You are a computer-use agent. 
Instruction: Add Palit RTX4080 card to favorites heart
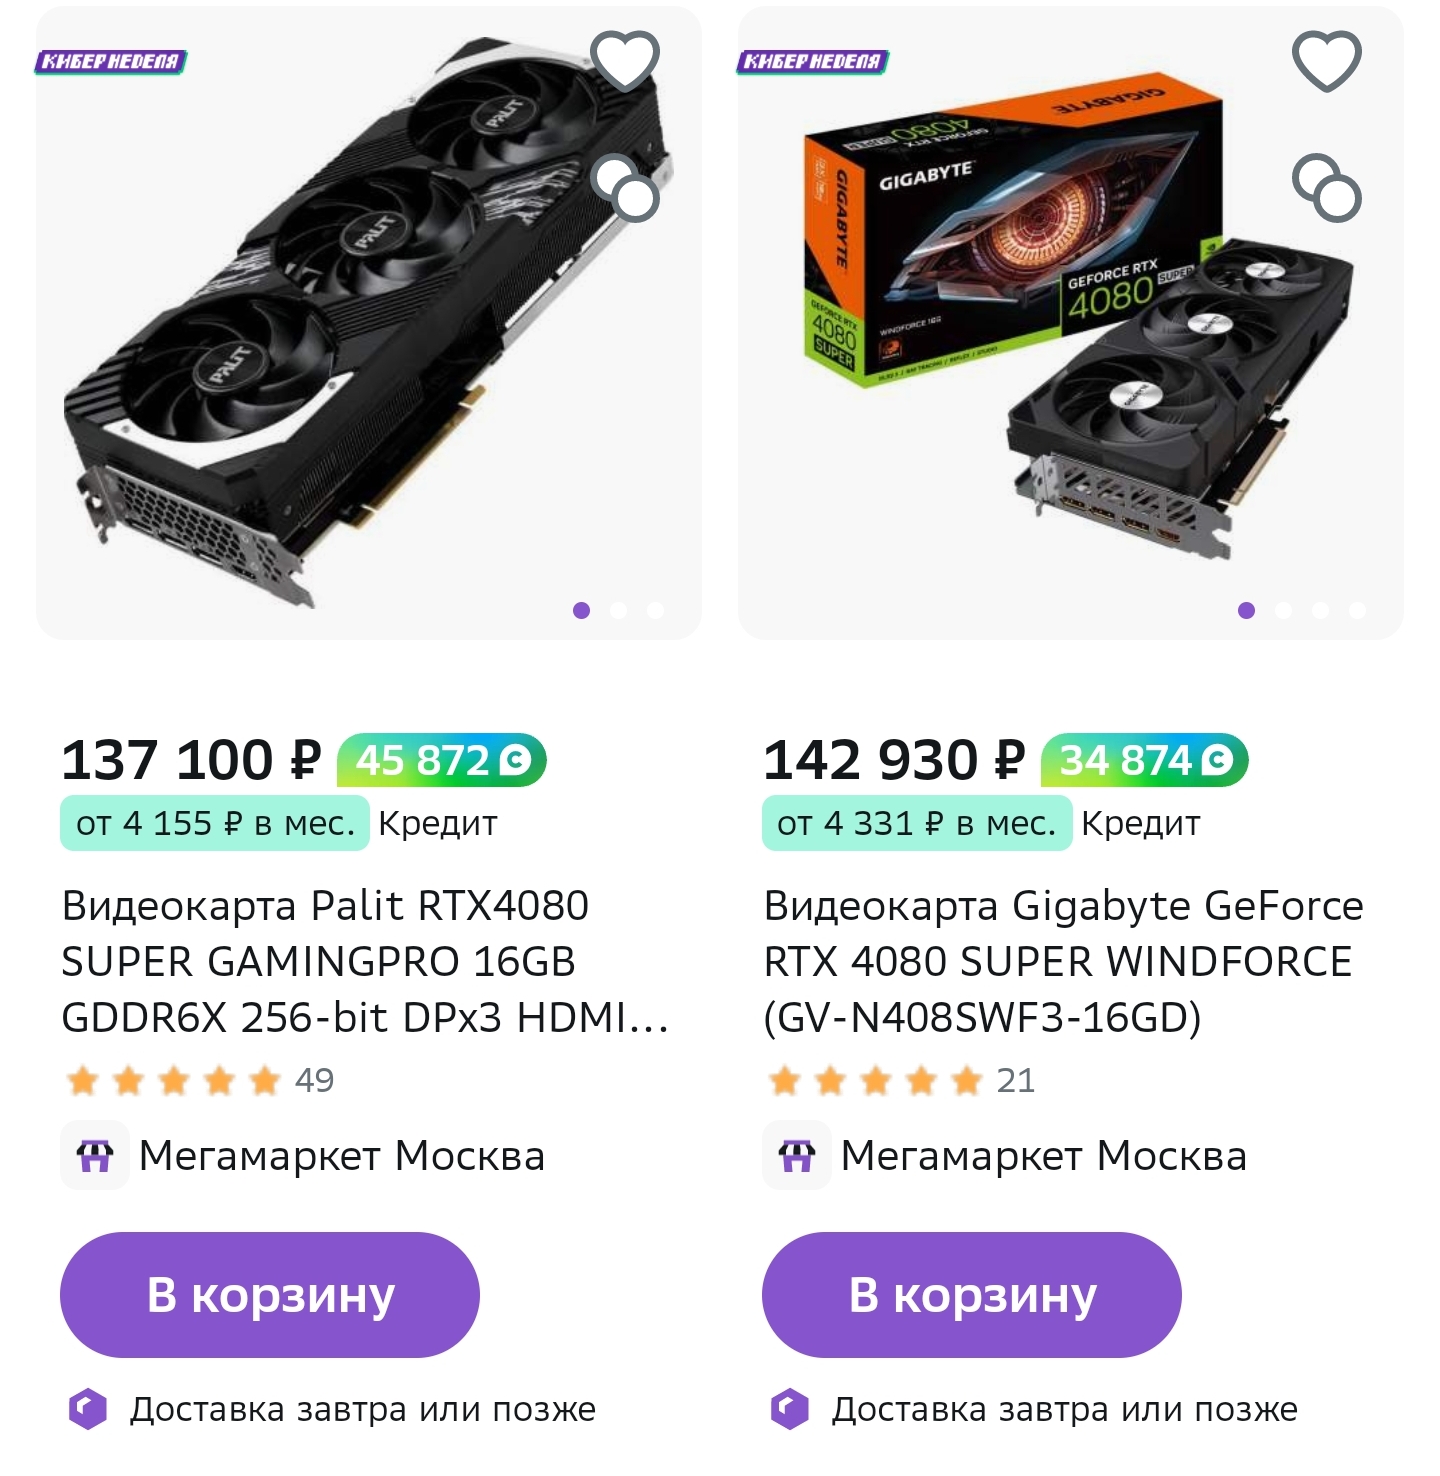click(625, 60)
